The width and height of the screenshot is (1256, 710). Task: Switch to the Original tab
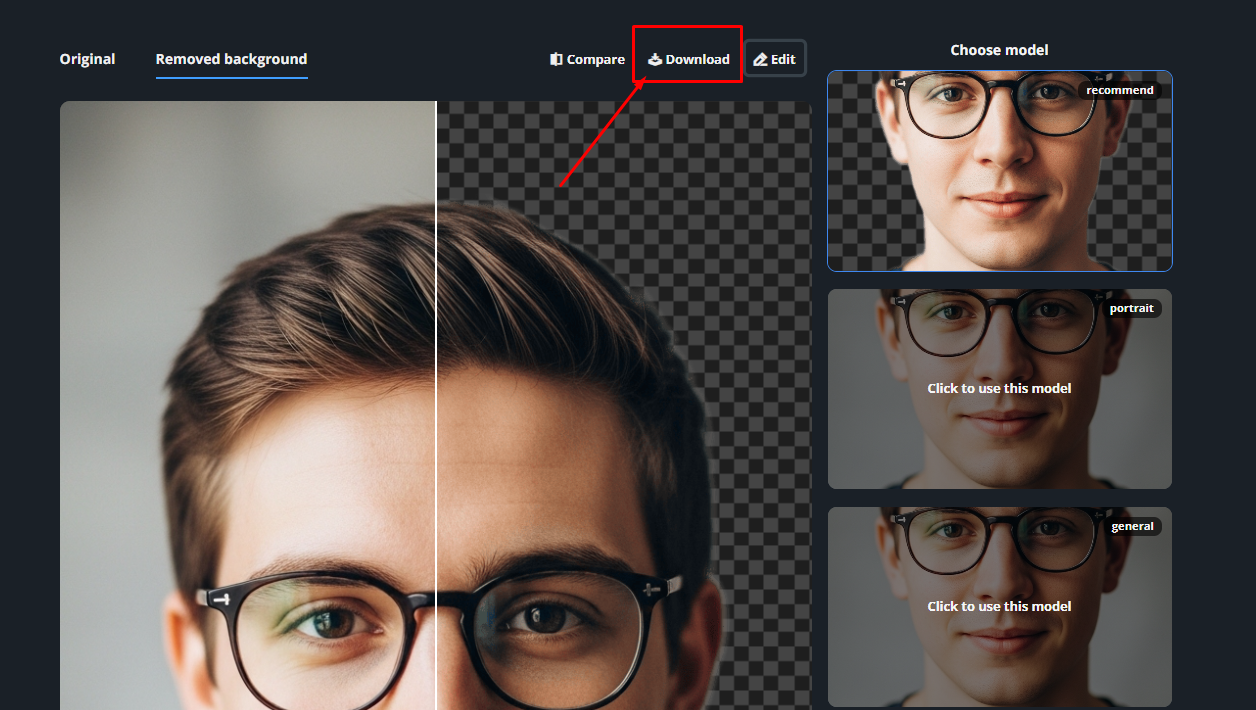pos(87,59)
